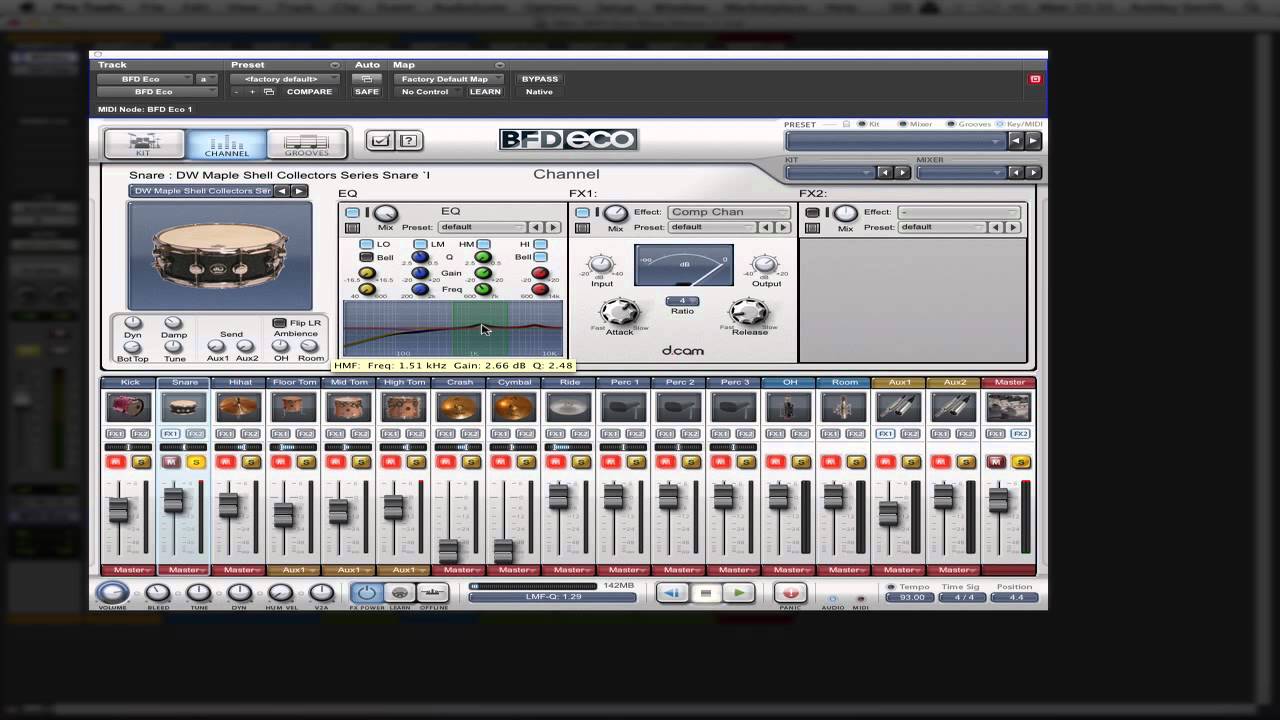Mute the Kick channel
The width and height of the screenshot is (1280, 720).
116,461
